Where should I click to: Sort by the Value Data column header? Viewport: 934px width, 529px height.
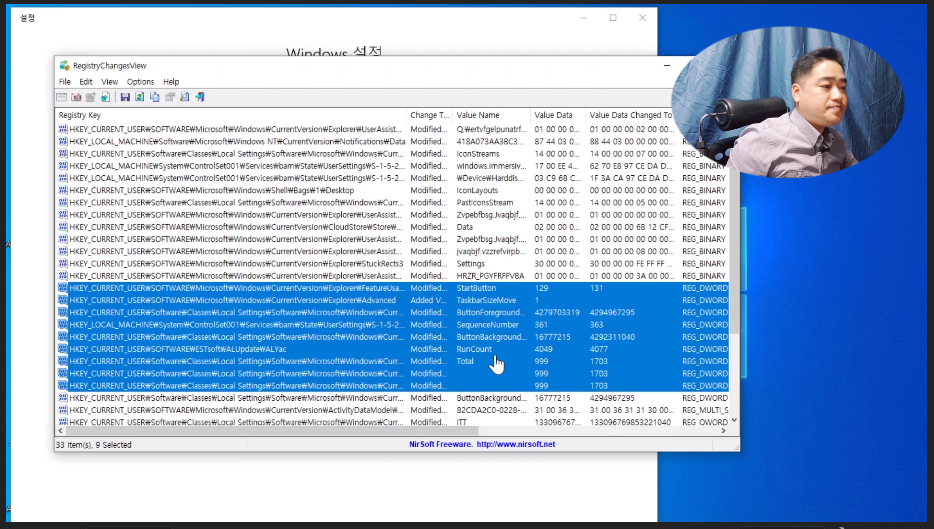tap(558, 115)
